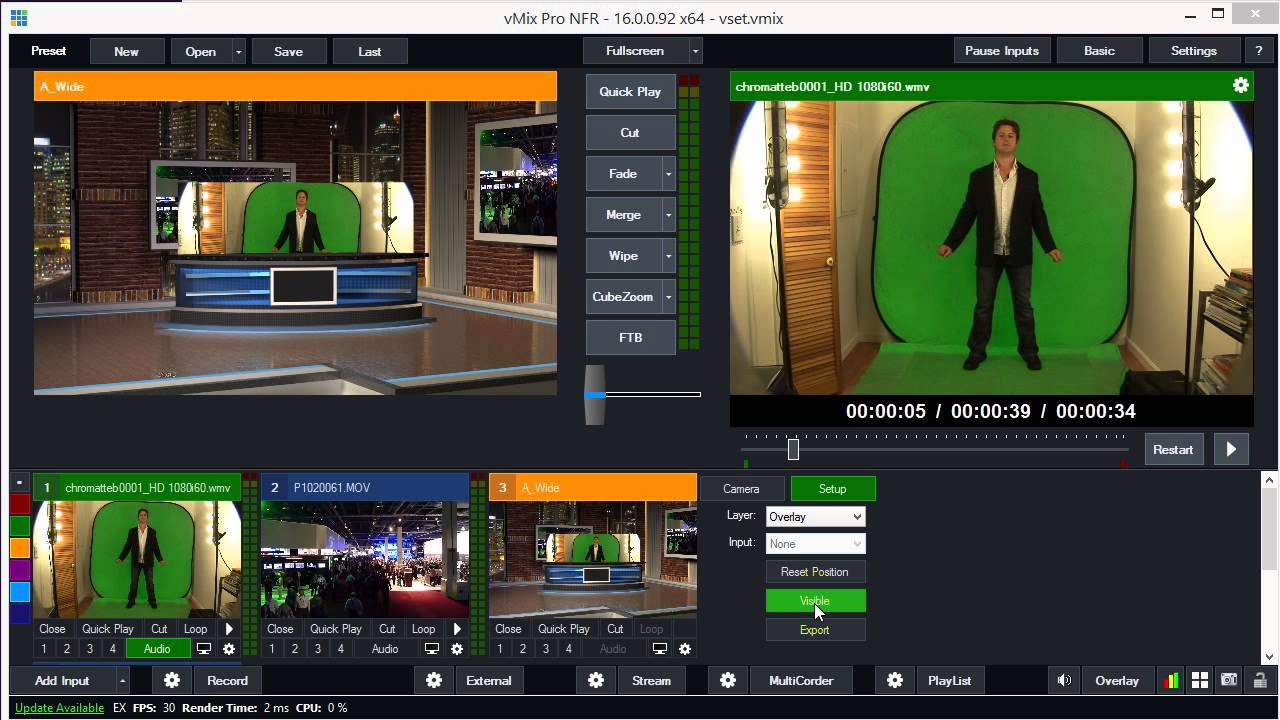Image resolution: width=1280 pixels, height=720 pixels.
Task: Expand the Add Input dropdown arrow
Action: pyautogui.click(x=122, y=680)
